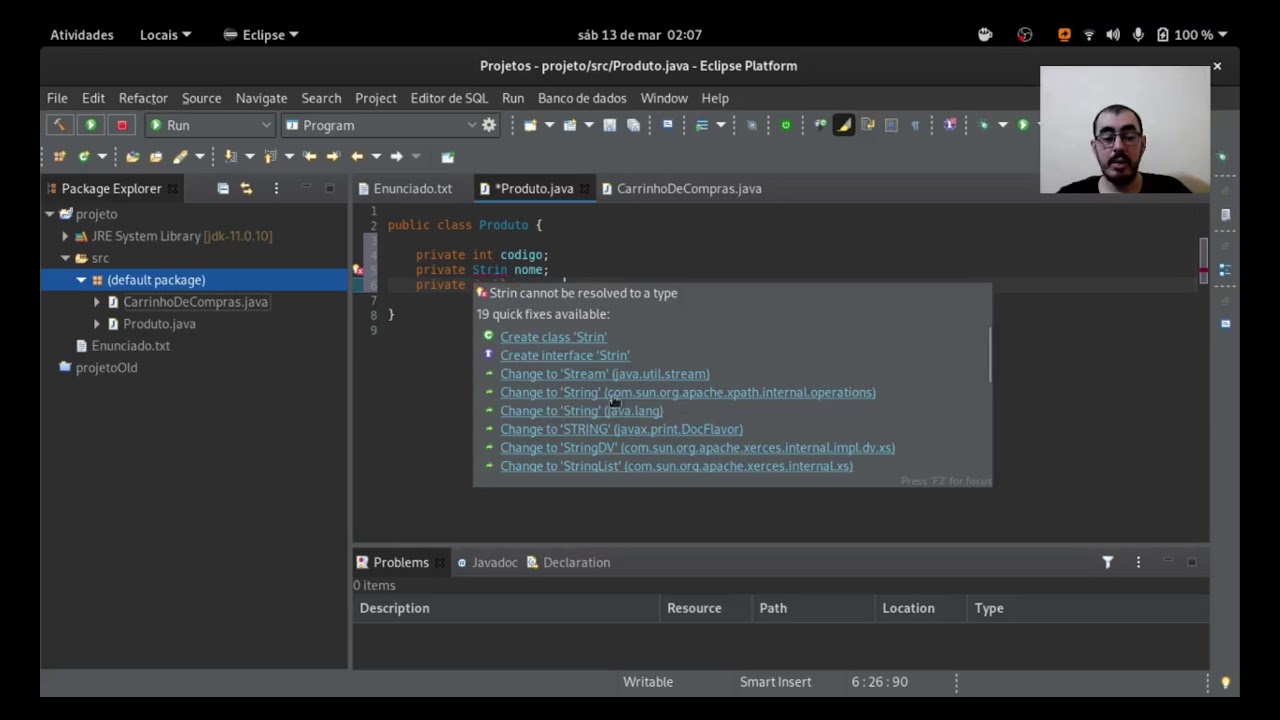
Task: Collapse the projeto tree node
Action: pos(49,214)
